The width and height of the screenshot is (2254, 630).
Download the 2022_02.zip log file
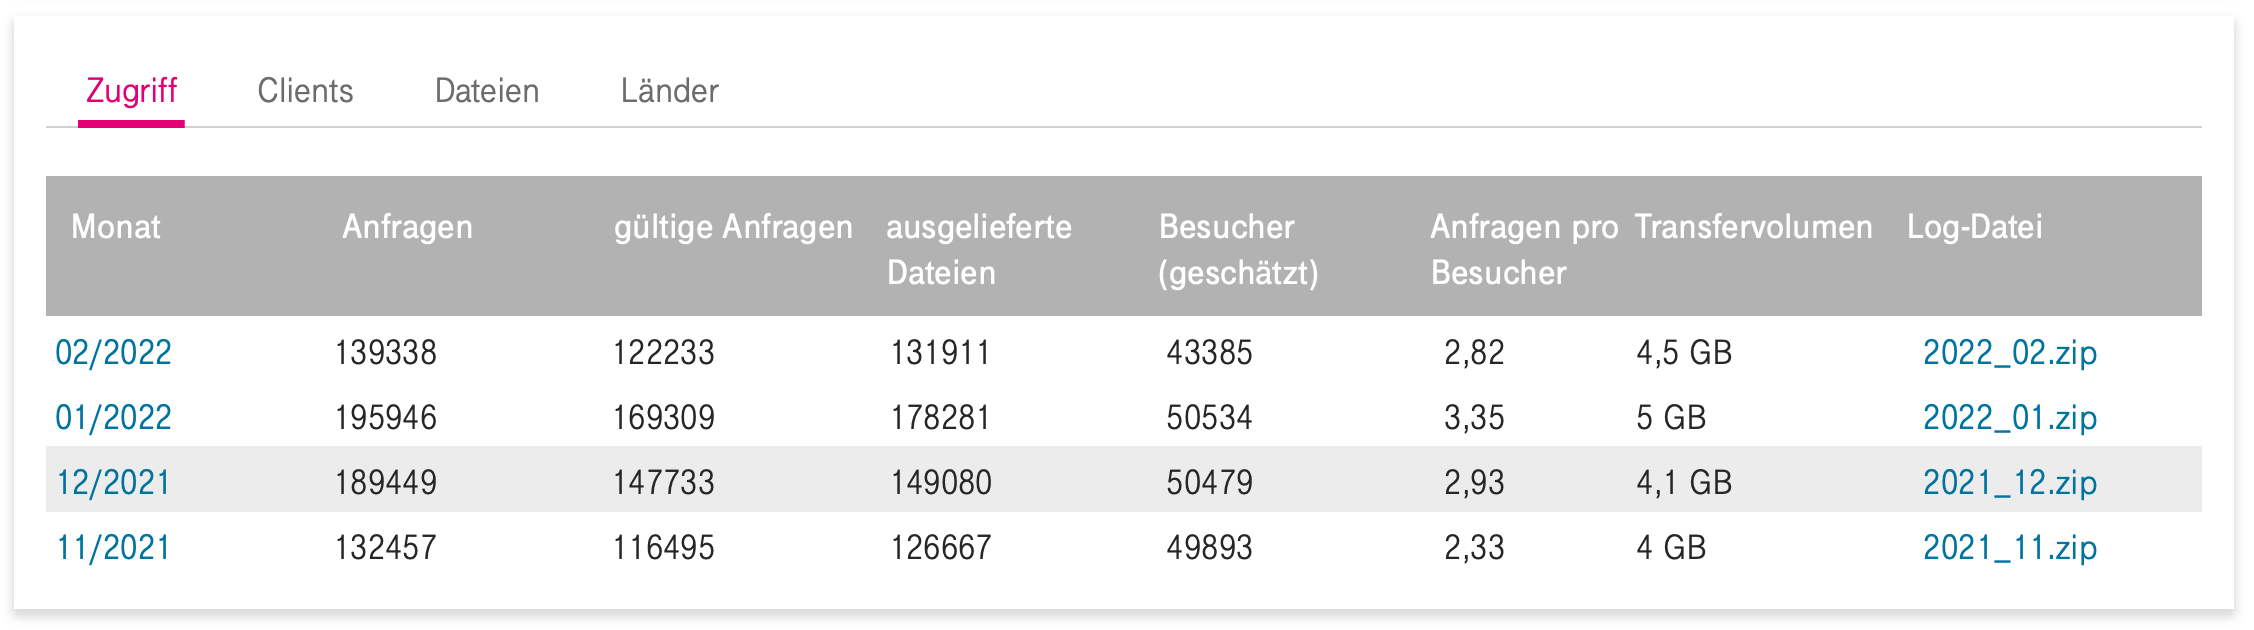click(x=2010, y=352)
